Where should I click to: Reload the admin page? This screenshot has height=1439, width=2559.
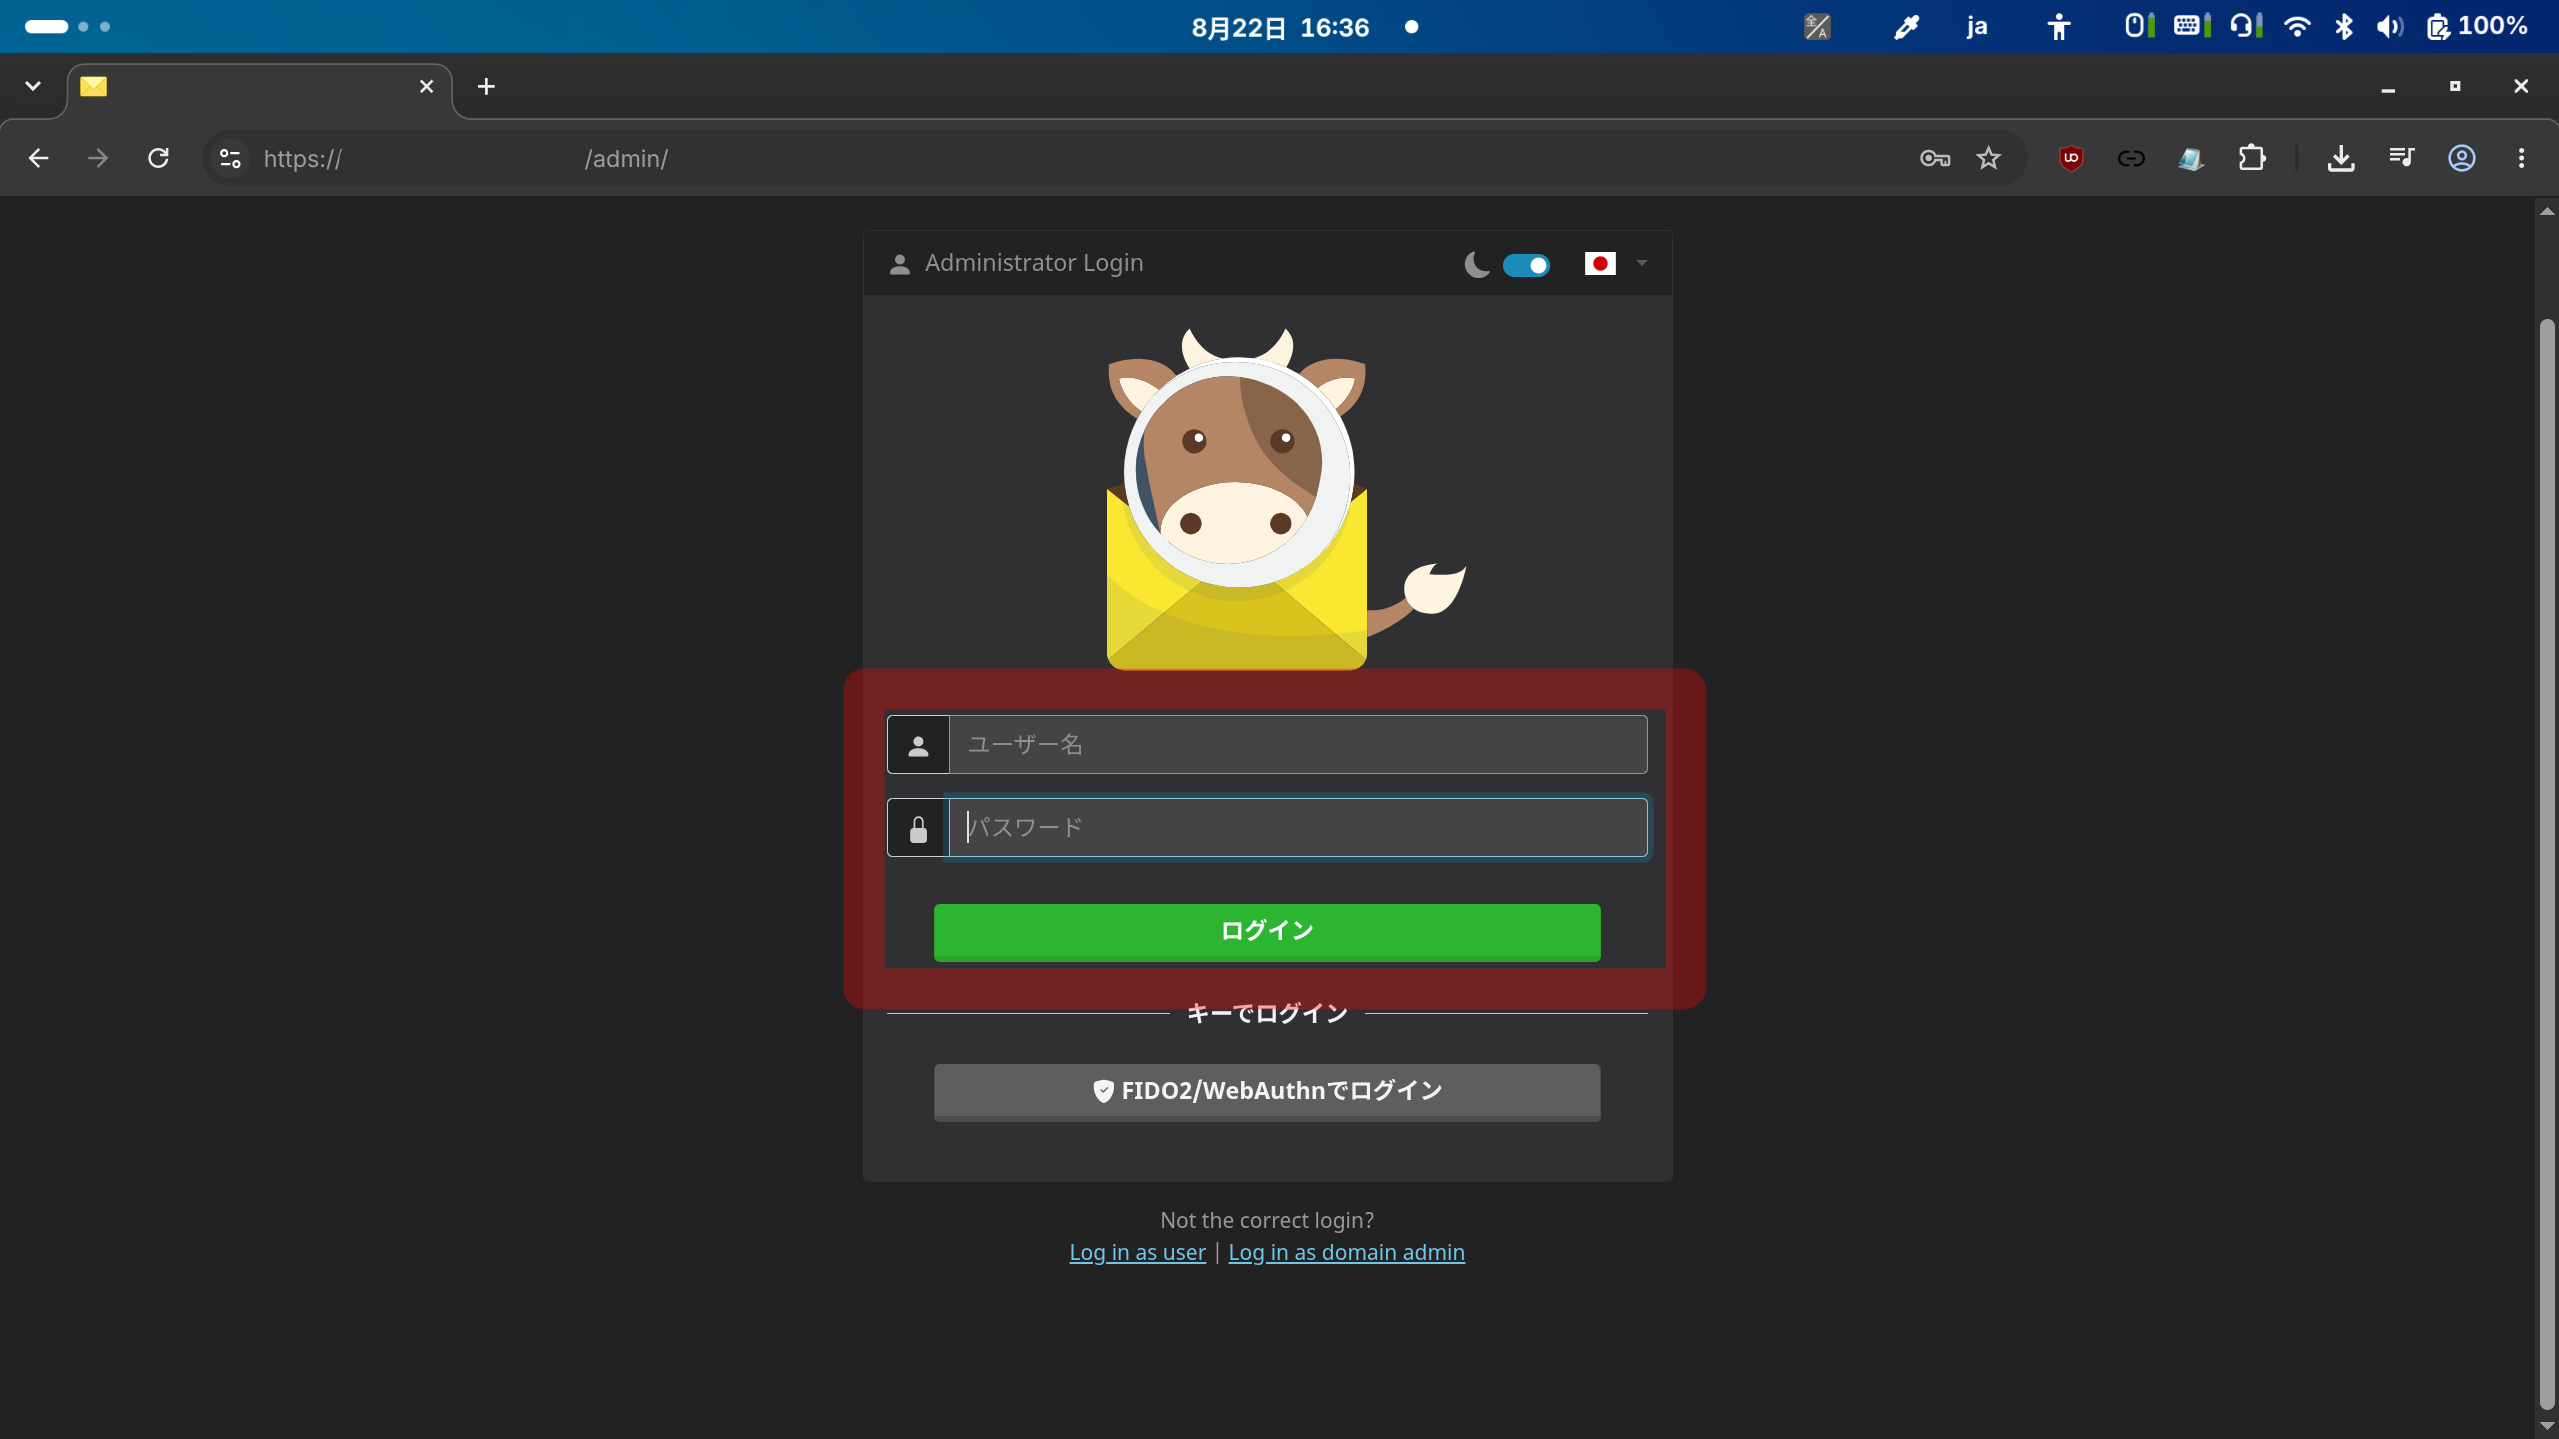pyautogui.click(x=158, y=158)
